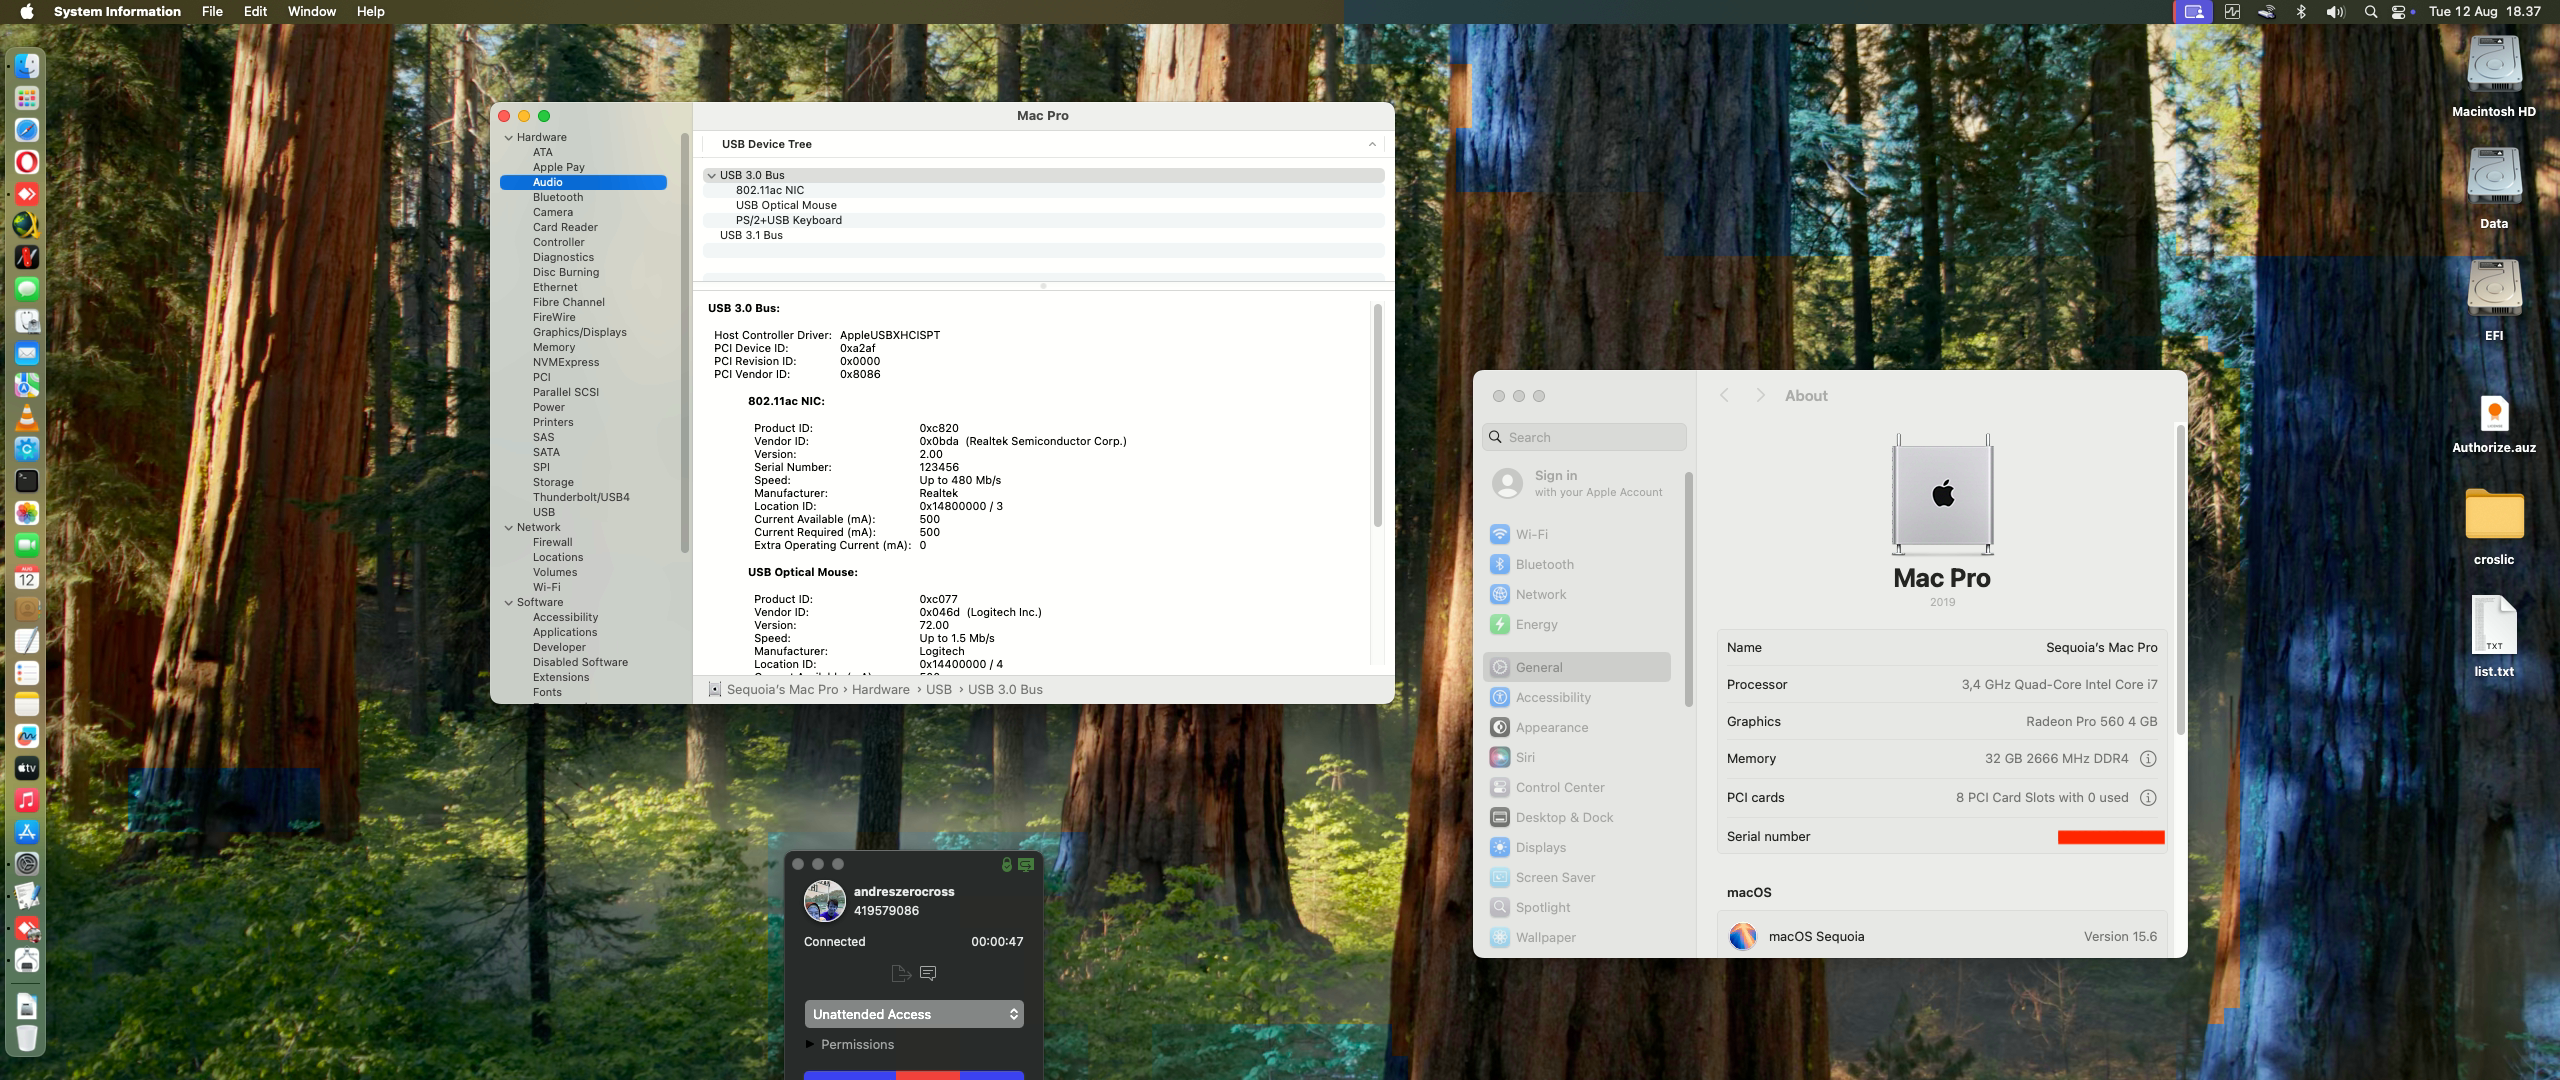Viewport: 2560px width, 1080px height.
Task: Open Macintosh HD drive on desktop
Action: coord(2494,78)
